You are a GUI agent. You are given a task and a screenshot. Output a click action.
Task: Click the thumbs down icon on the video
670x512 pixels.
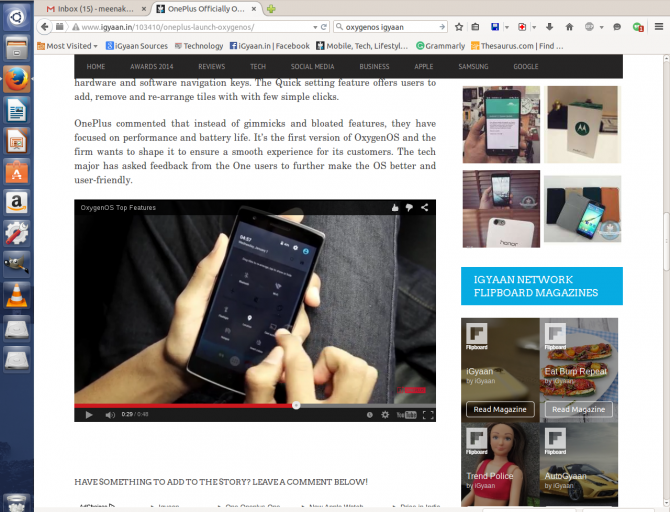[x=410, y=207]
